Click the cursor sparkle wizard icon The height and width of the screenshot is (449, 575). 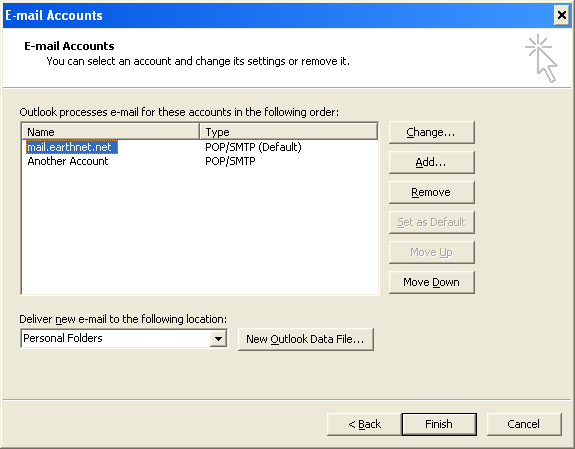[x=542, y=58]
